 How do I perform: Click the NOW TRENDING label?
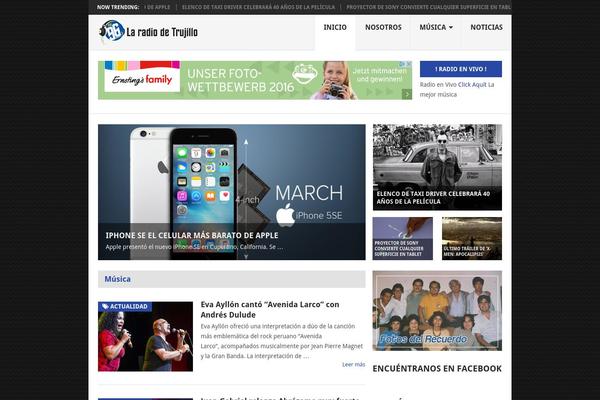(118, 7)
